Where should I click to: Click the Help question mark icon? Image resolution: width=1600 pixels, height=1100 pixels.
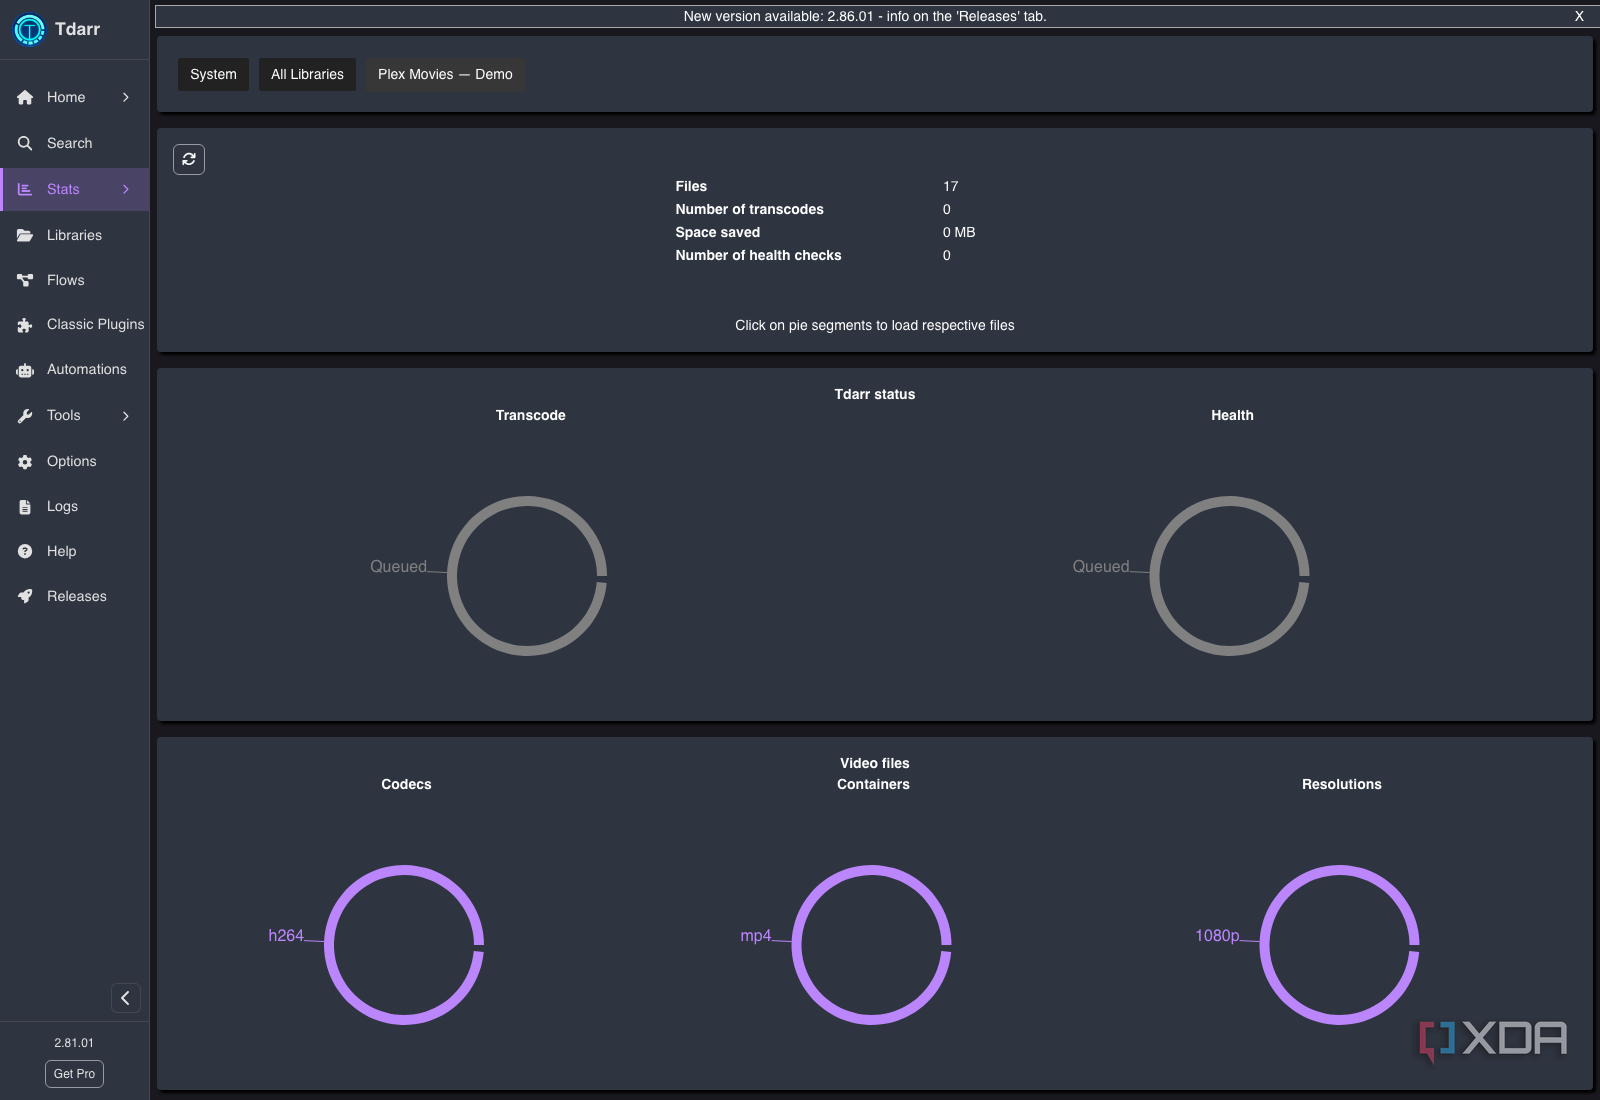tap(25, 552)
